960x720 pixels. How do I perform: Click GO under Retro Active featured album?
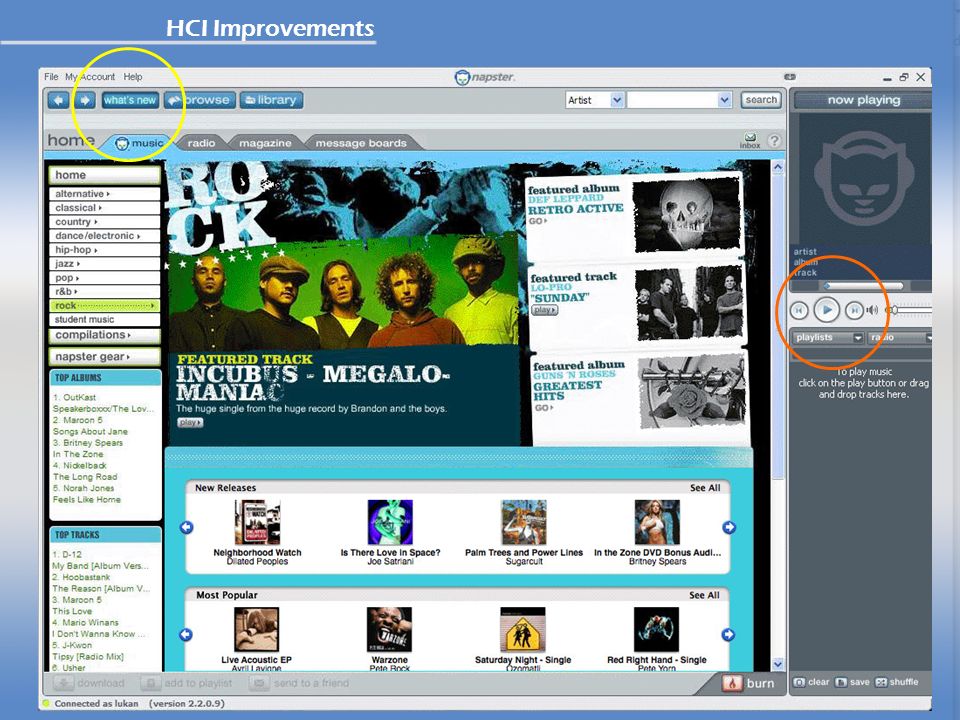pyautogui.click(x=538, y=221)
